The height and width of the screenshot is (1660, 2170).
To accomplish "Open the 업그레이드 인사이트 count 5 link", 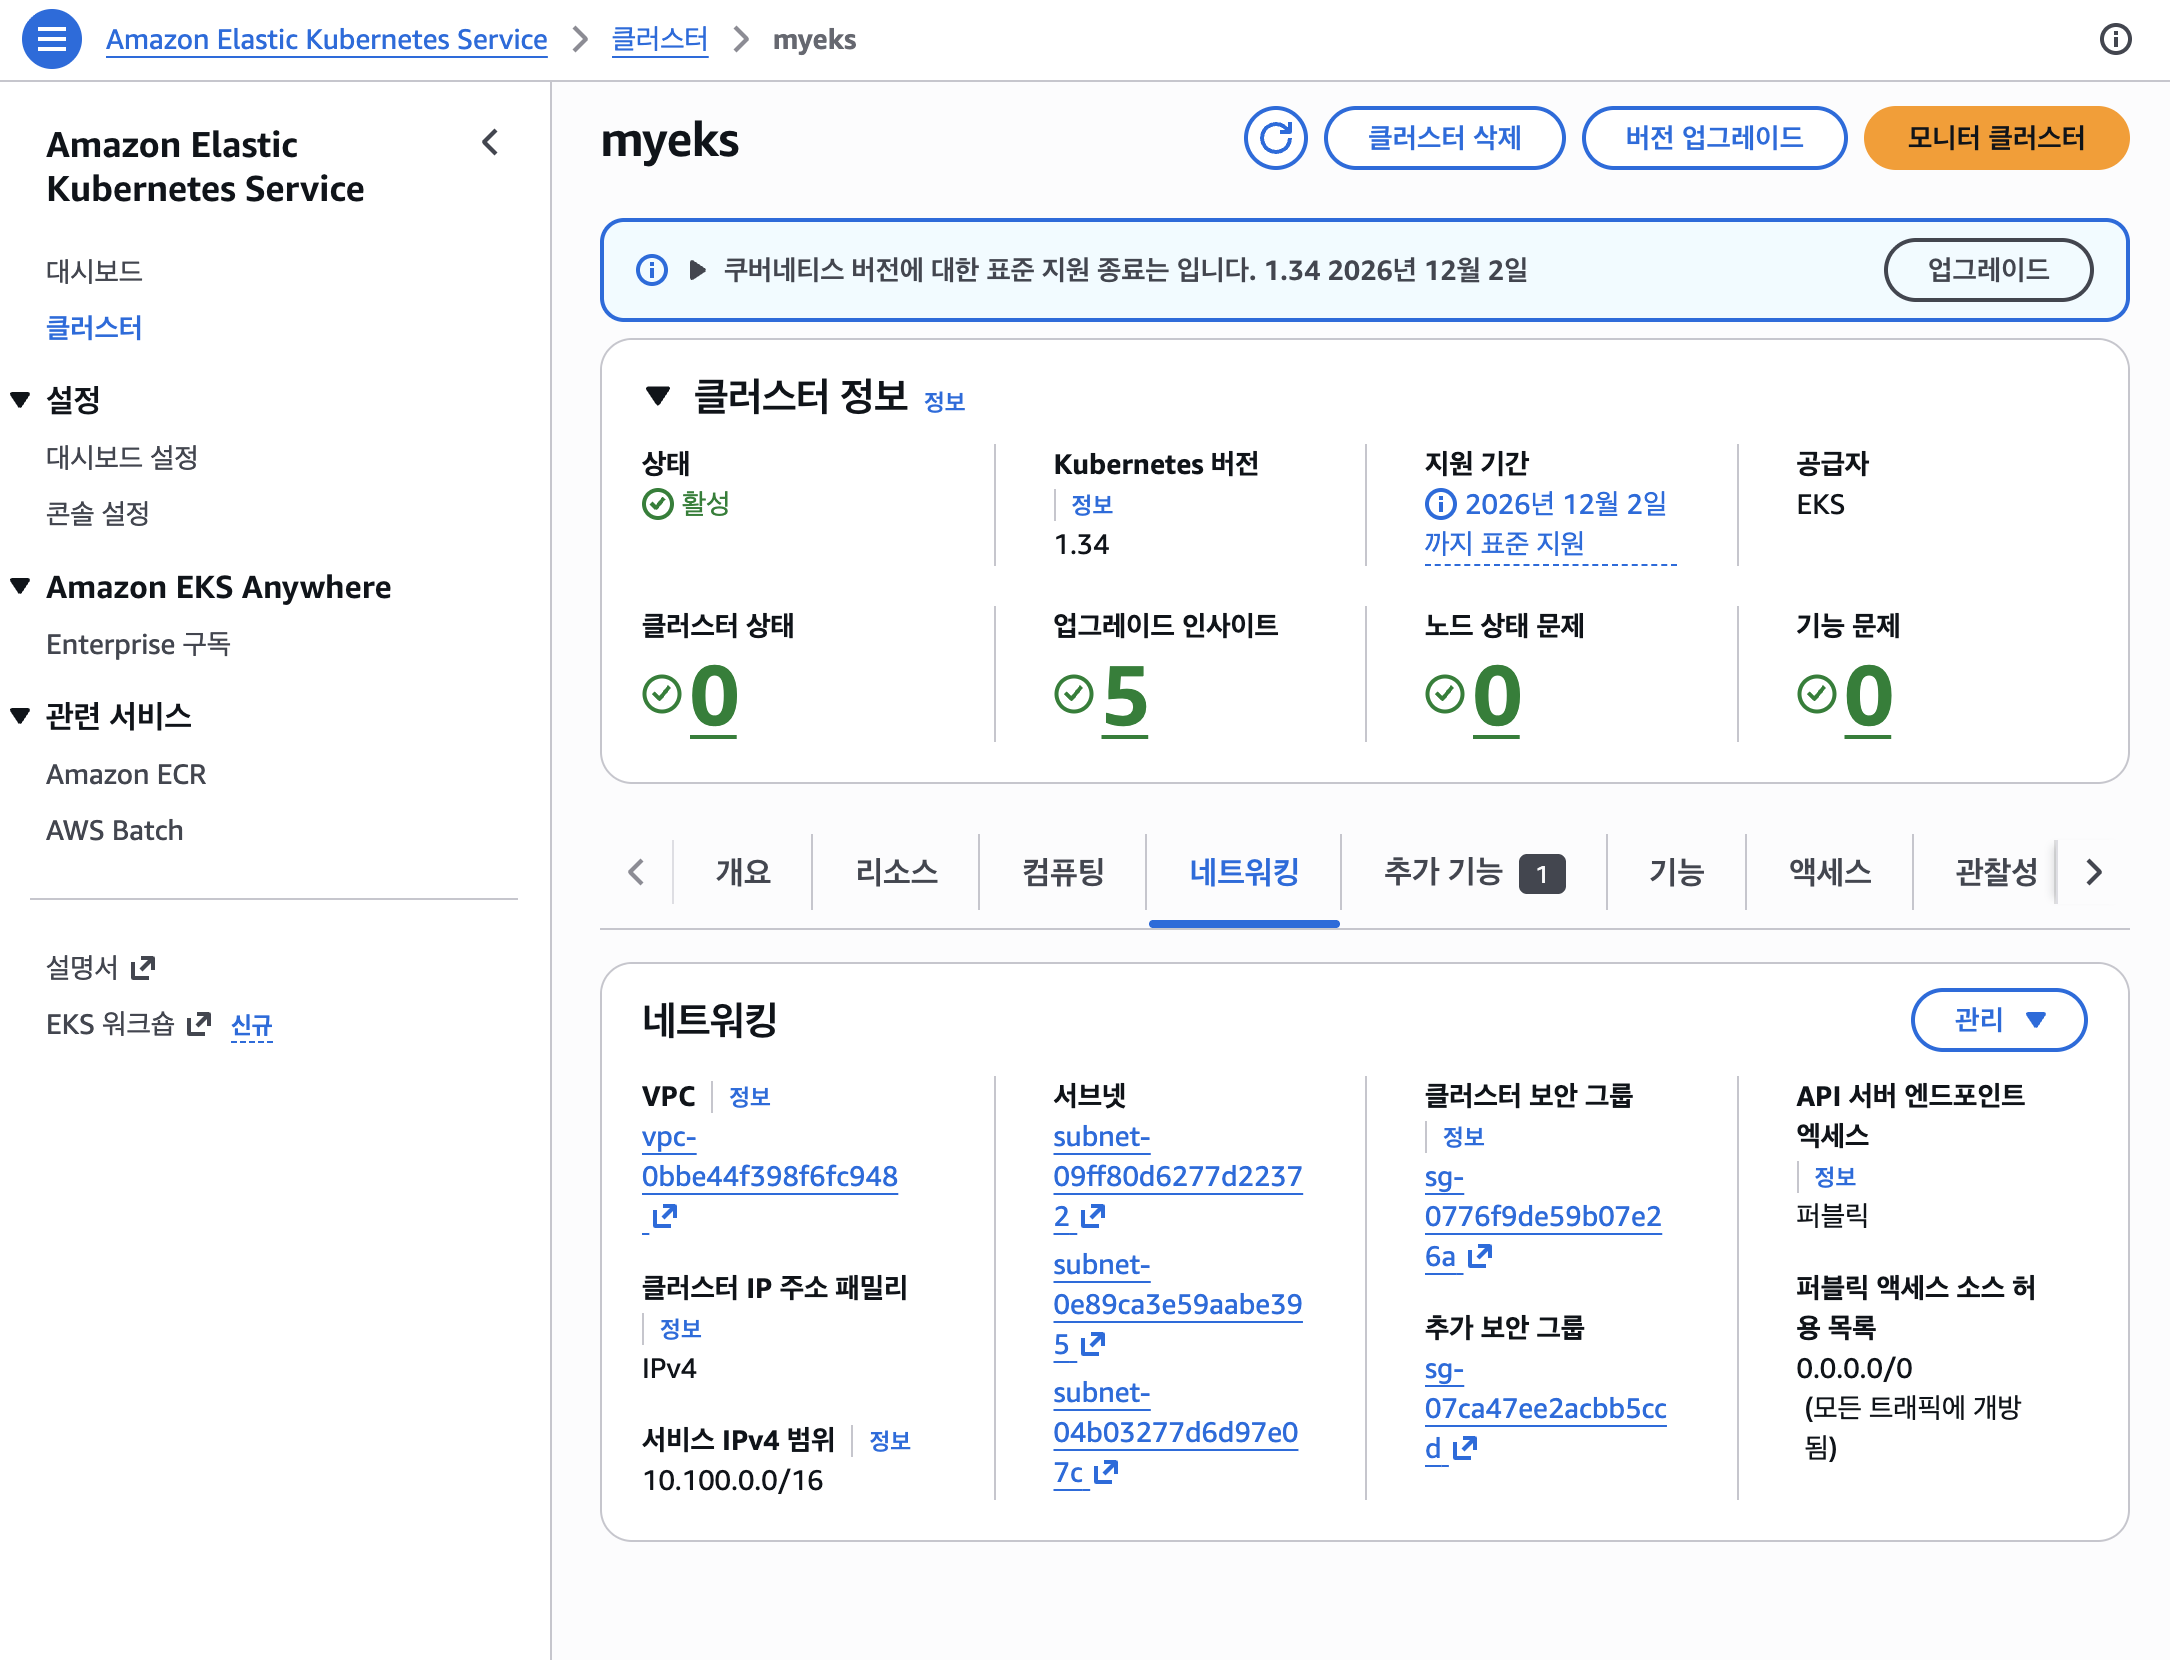I will point(1124,700).
